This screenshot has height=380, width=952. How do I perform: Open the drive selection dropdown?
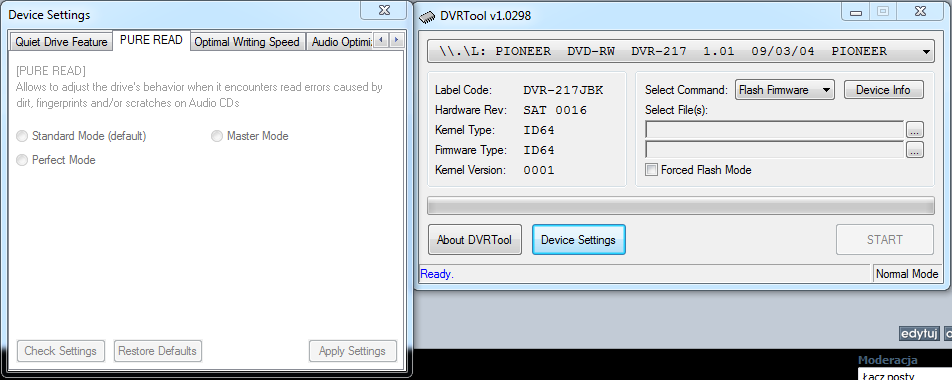[x=681, y=52]
